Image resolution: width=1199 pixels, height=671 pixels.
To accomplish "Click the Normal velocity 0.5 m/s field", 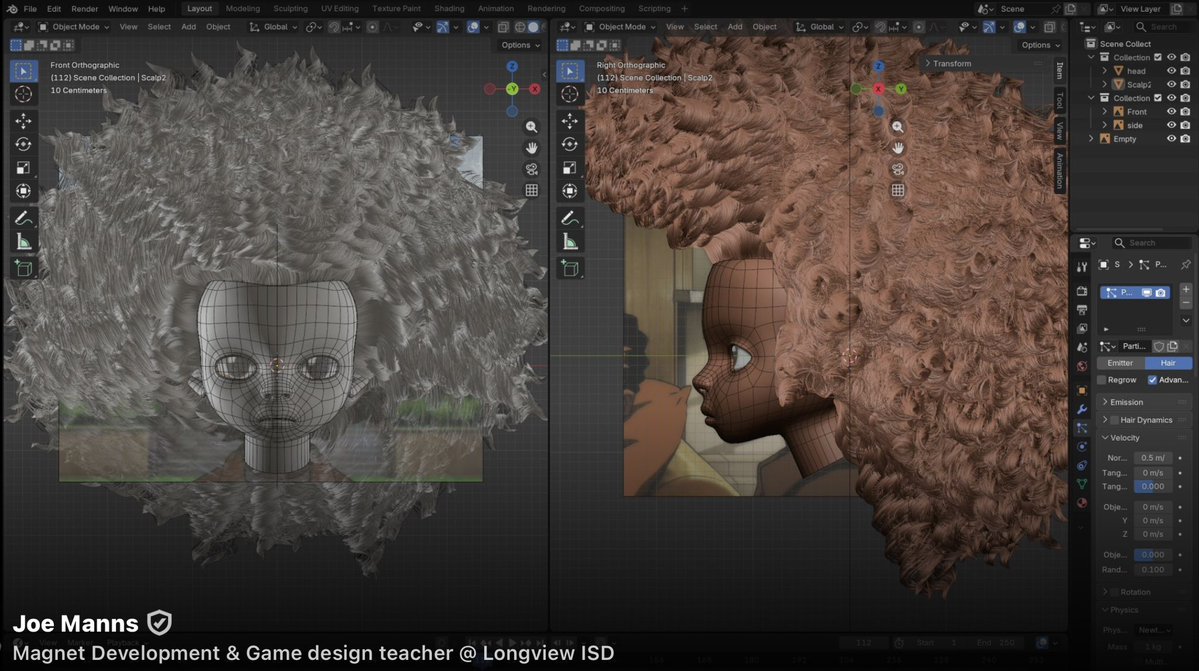I will pos(1153,458).
